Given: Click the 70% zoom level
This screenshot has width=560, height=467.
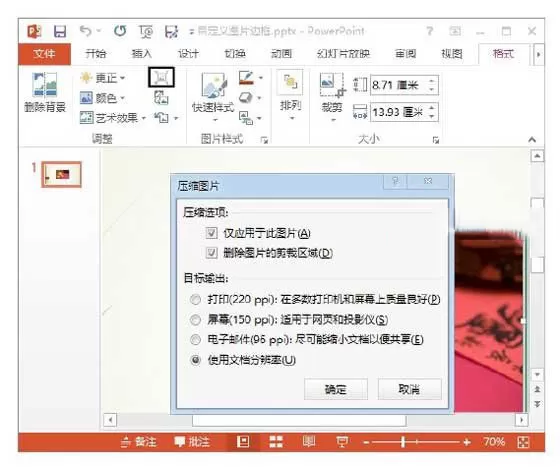Looking at the screenshot, I should (494, 442).
